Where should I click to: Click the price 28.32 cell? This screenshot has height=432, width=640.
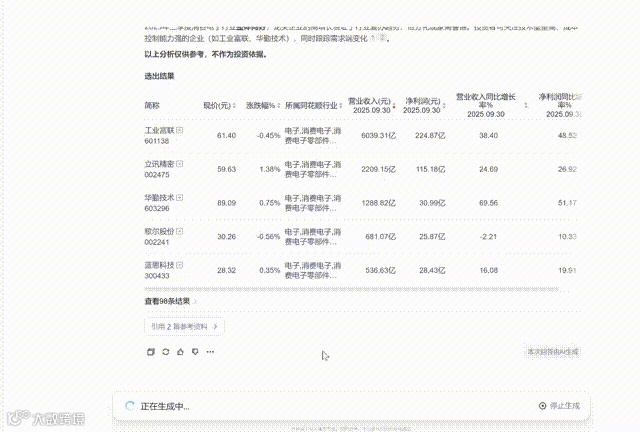click(x=227, y=270)
